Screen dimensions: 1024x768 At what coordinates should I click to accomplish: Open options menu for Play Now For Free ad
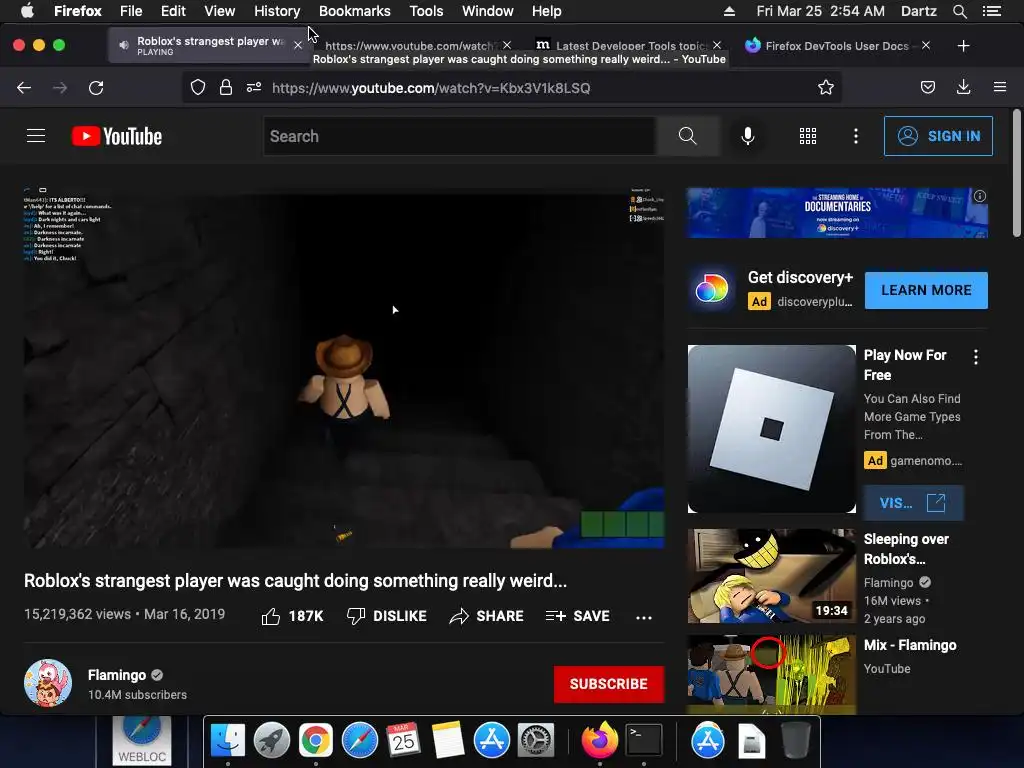point(976,357)
